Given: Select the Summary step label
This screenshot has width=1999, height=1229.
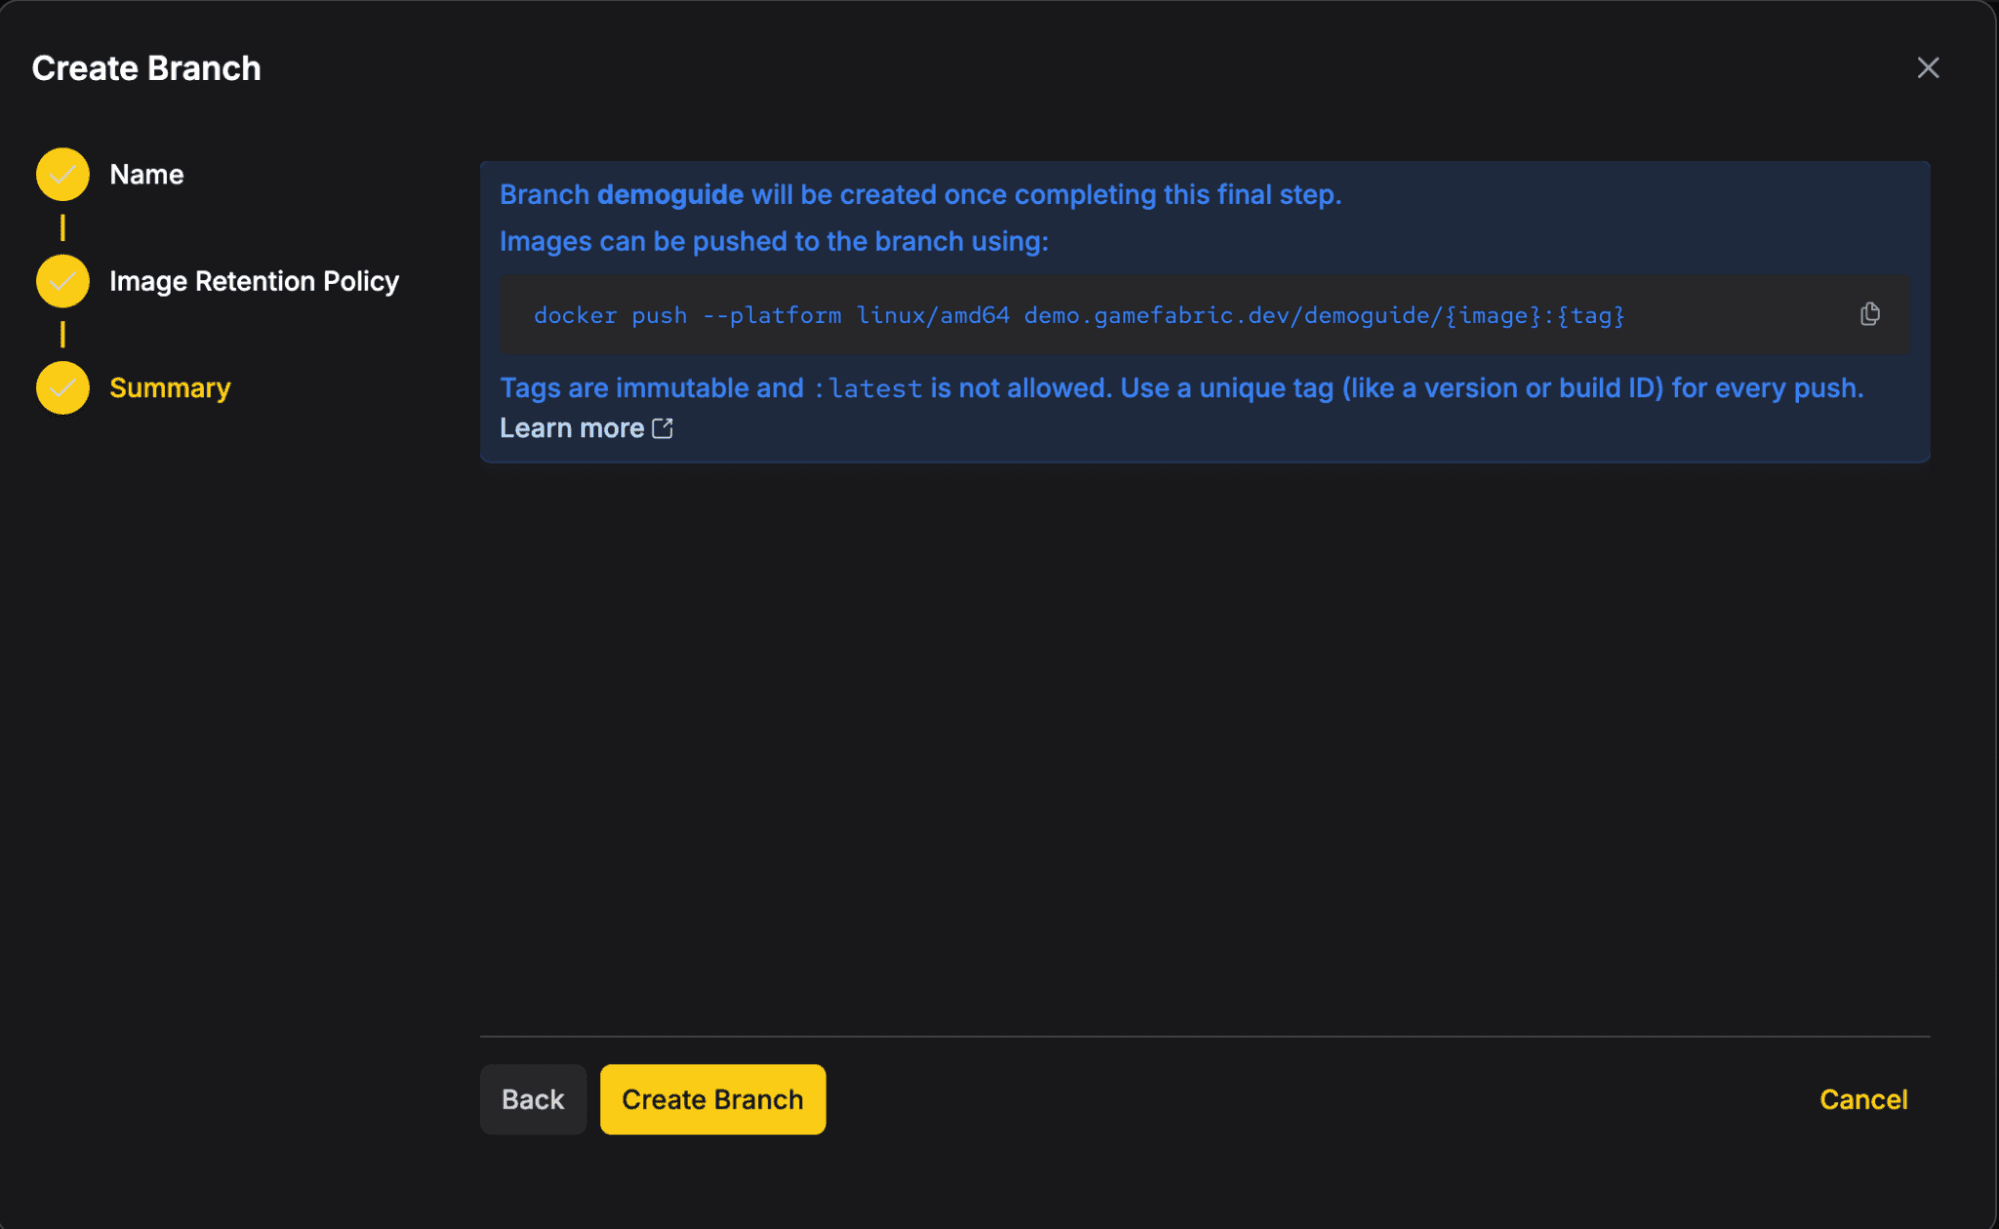Looking at the screenshot, I should (170, 388).
